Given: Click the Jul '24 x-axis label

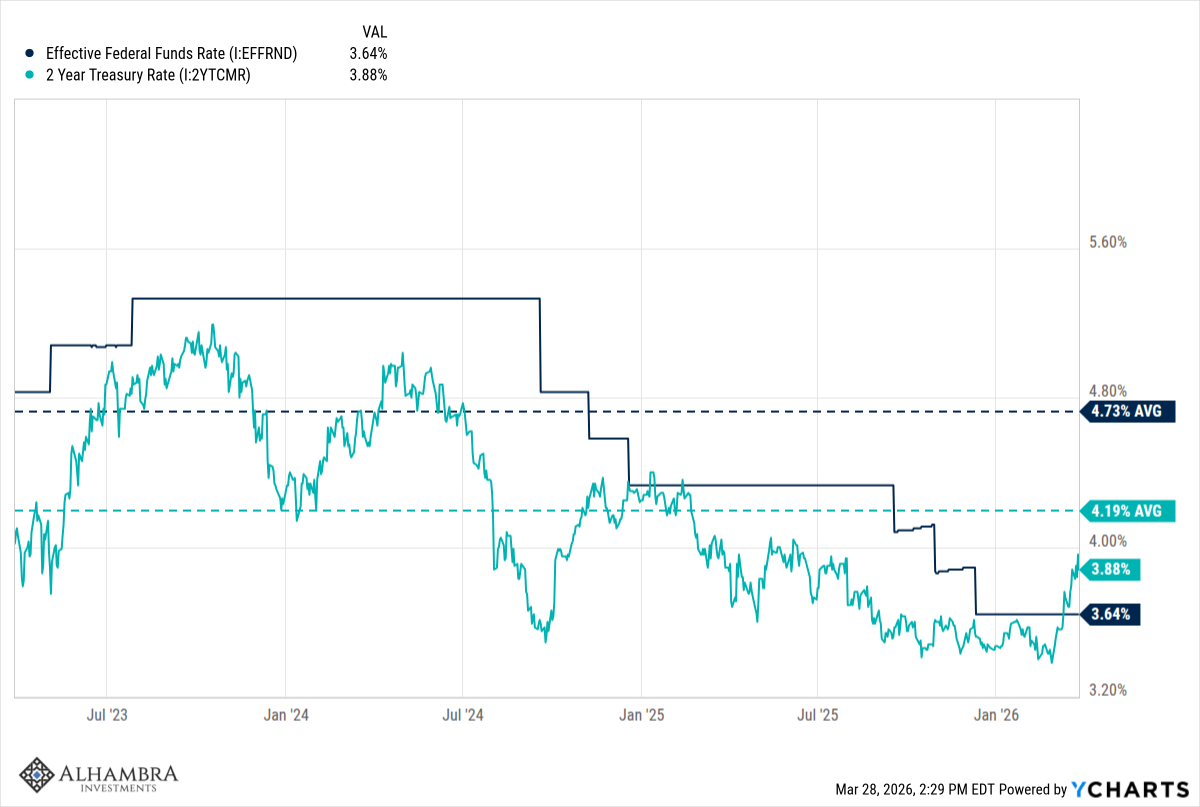Looking at the screenshot, I should [462, 715].
